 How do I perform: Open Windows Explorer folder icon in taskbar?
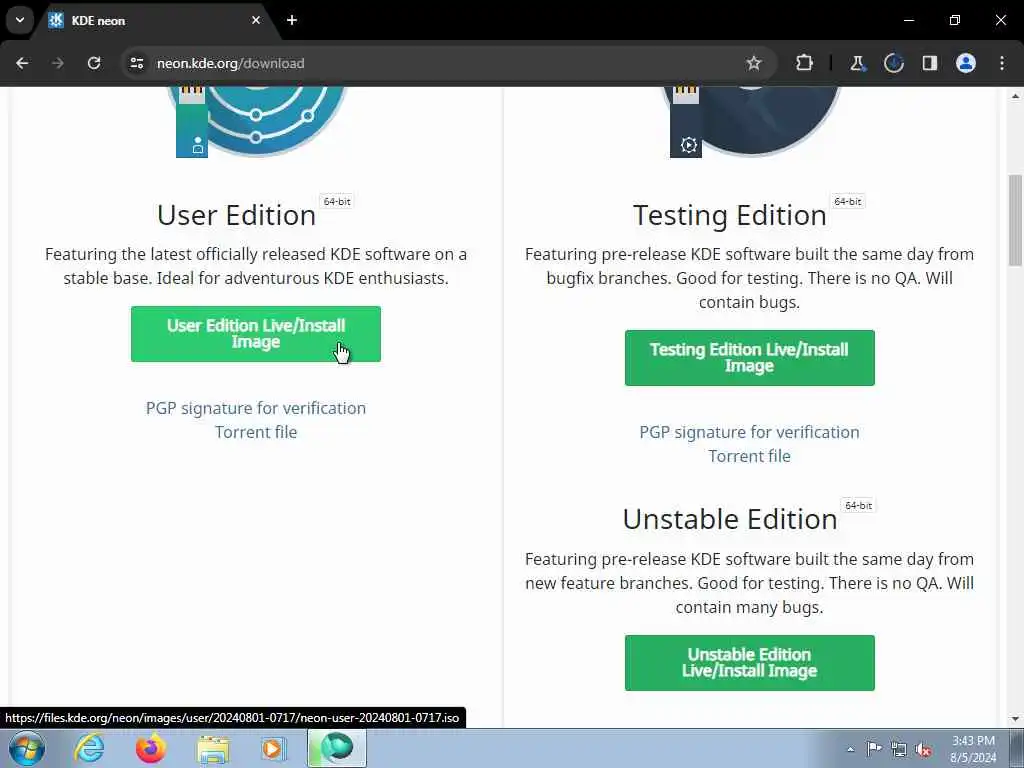(213, 748)
